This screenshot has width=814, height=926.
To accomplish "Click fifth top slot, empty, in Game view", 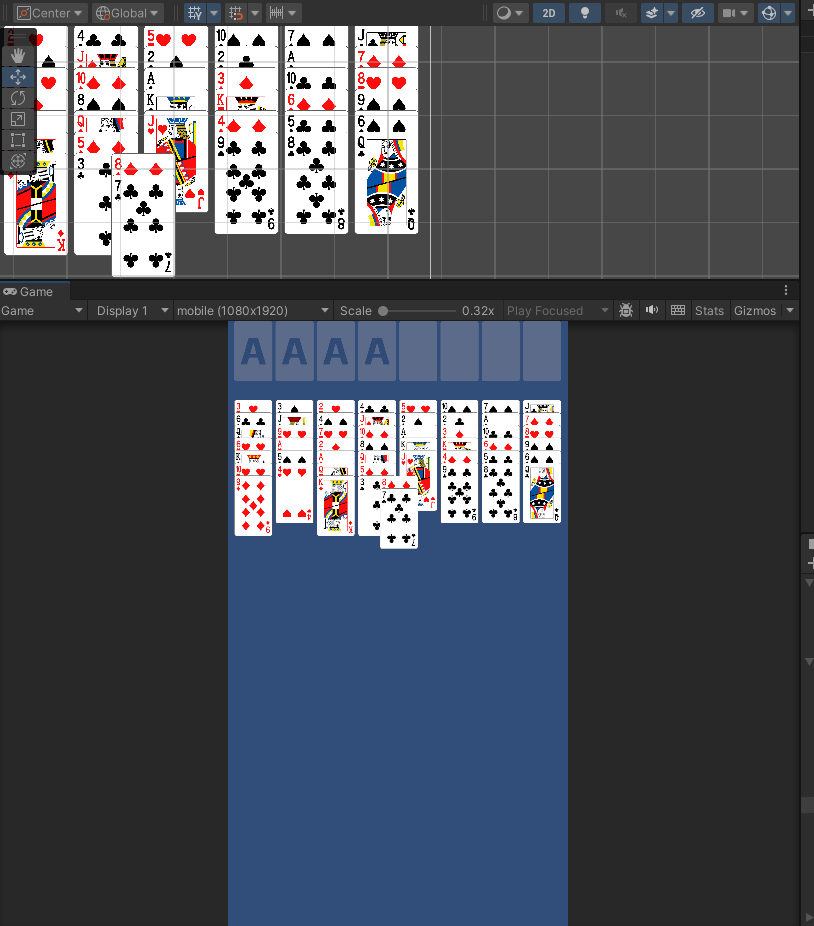I will pyautogui.click(x=418, y=351).
